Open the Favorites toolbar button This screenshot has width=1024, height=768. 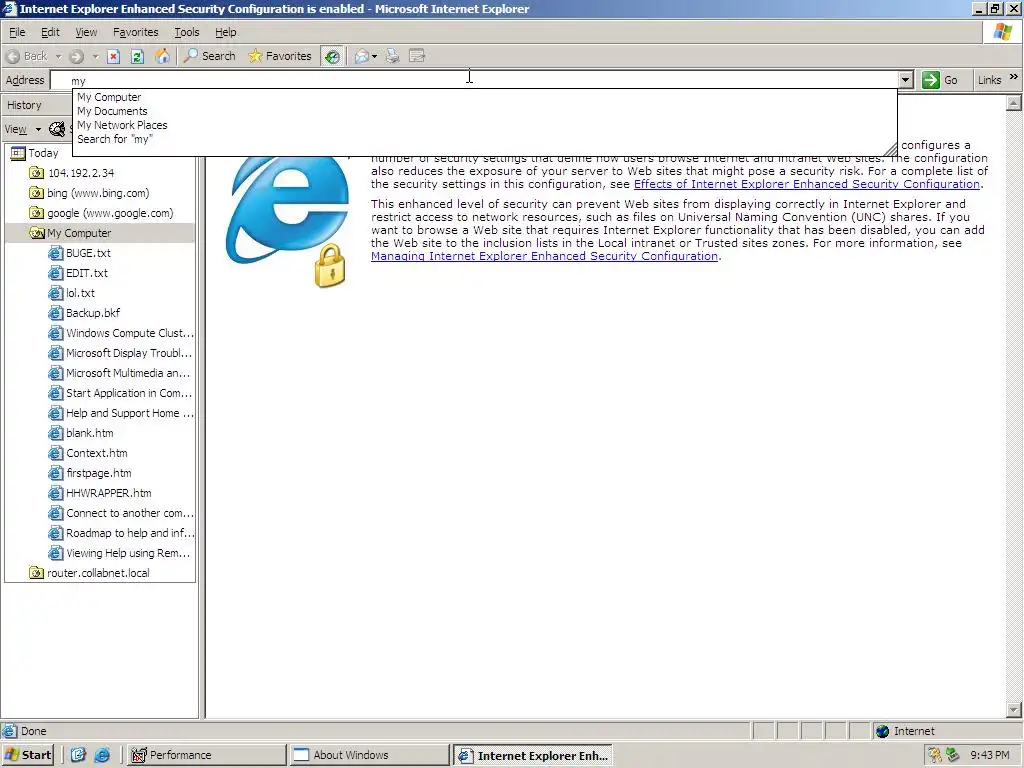280,56
